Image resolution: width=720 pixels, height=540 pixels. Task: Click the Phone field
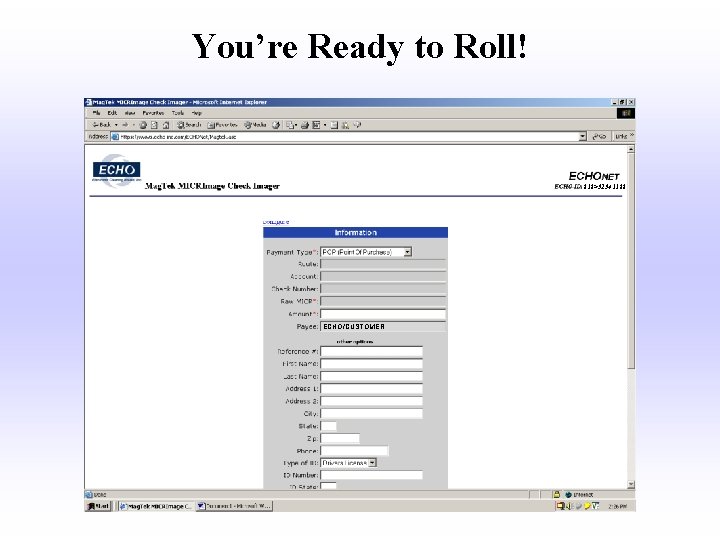(x=354, y=450)
